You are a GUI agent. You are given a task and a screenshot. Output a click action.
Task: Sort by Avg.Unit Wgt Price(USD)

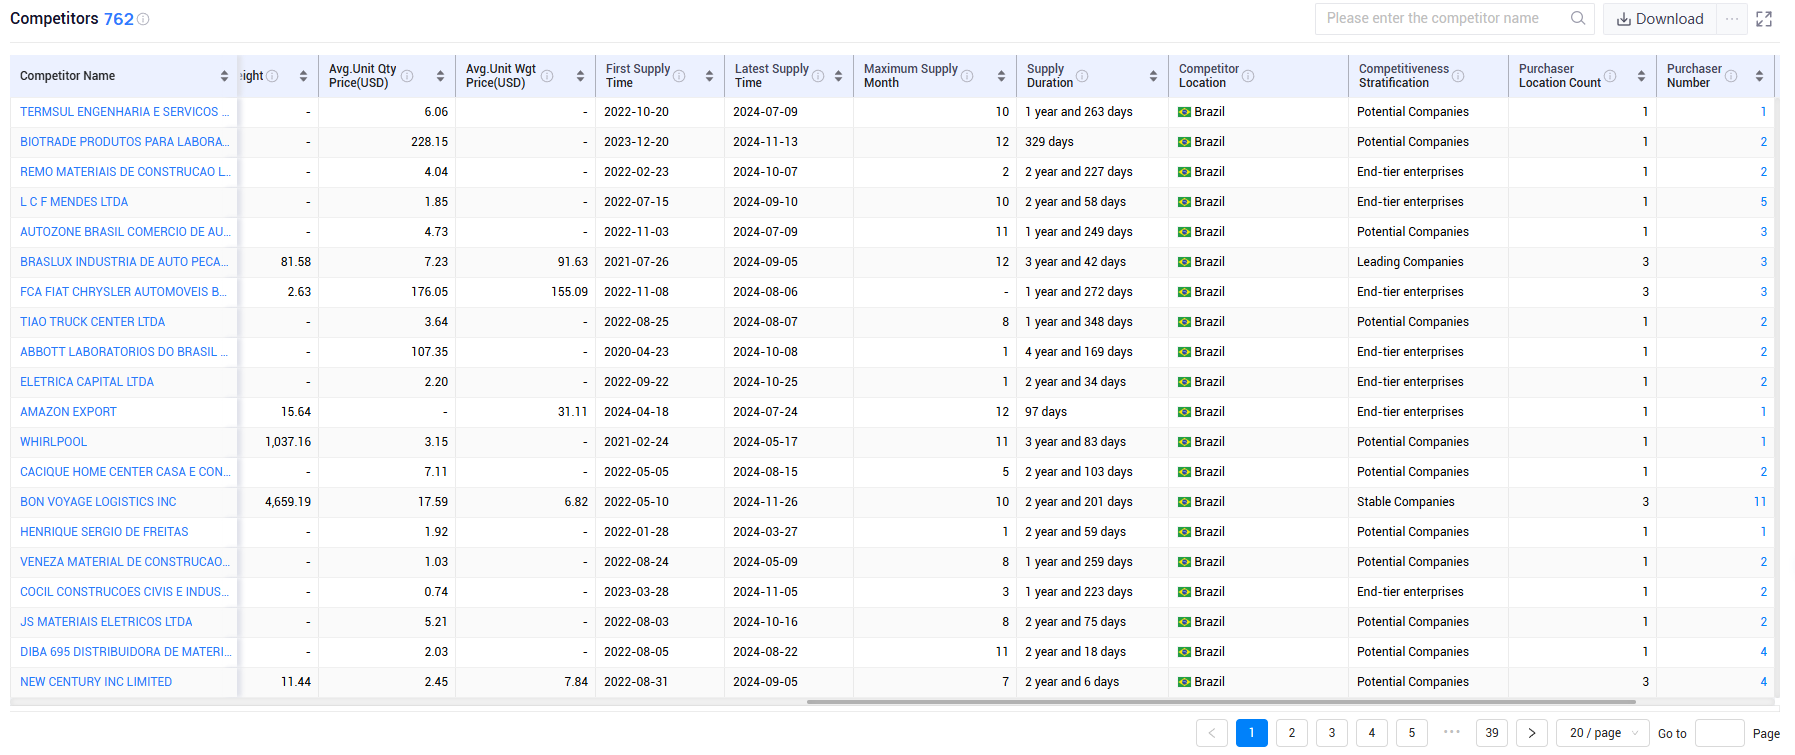(580, 76)
